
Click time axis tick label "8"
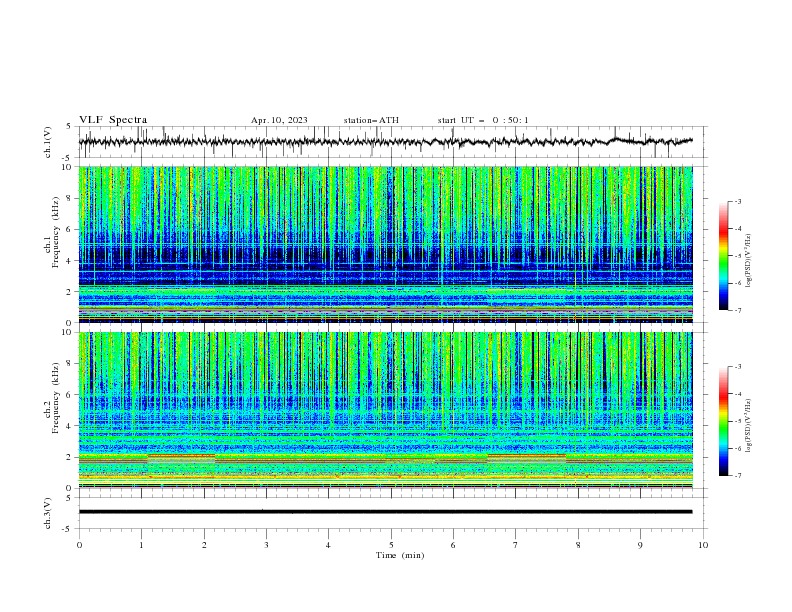(578, 545)
